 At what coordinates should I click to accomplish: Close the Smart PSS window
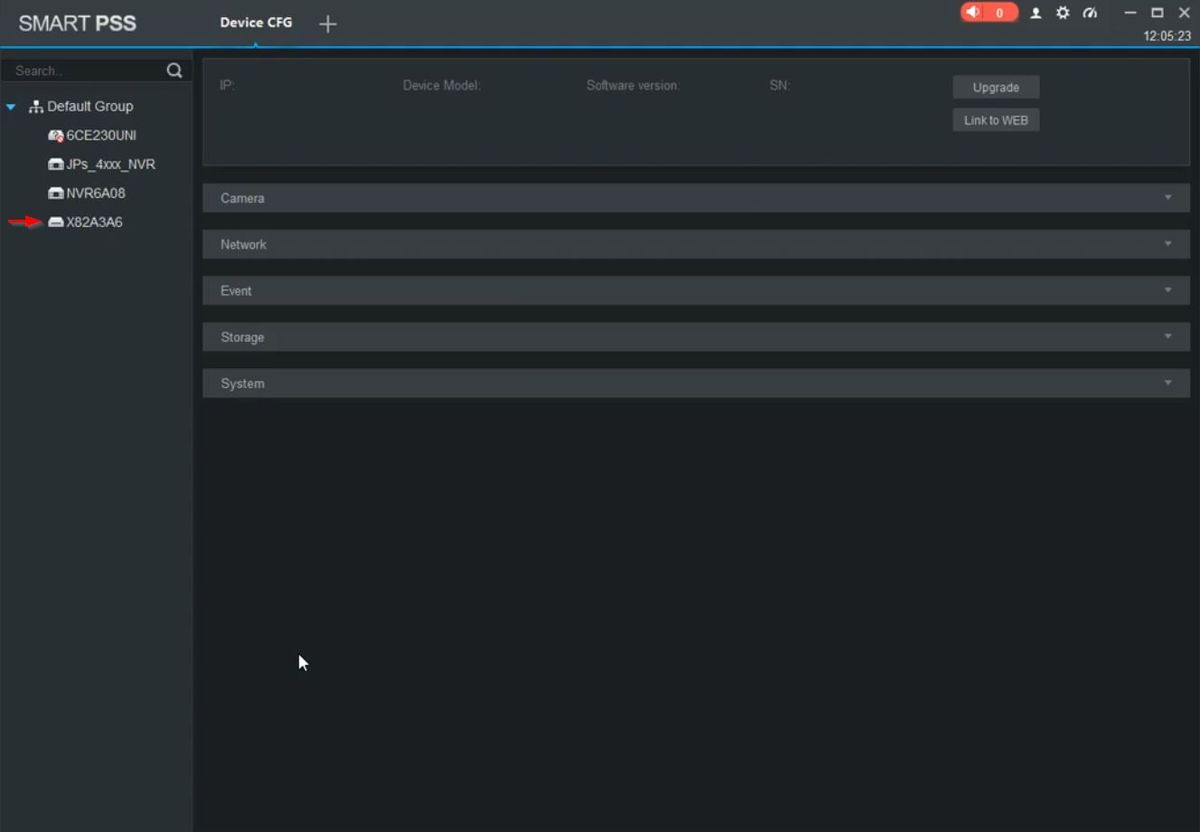(x=1183, y=13)
